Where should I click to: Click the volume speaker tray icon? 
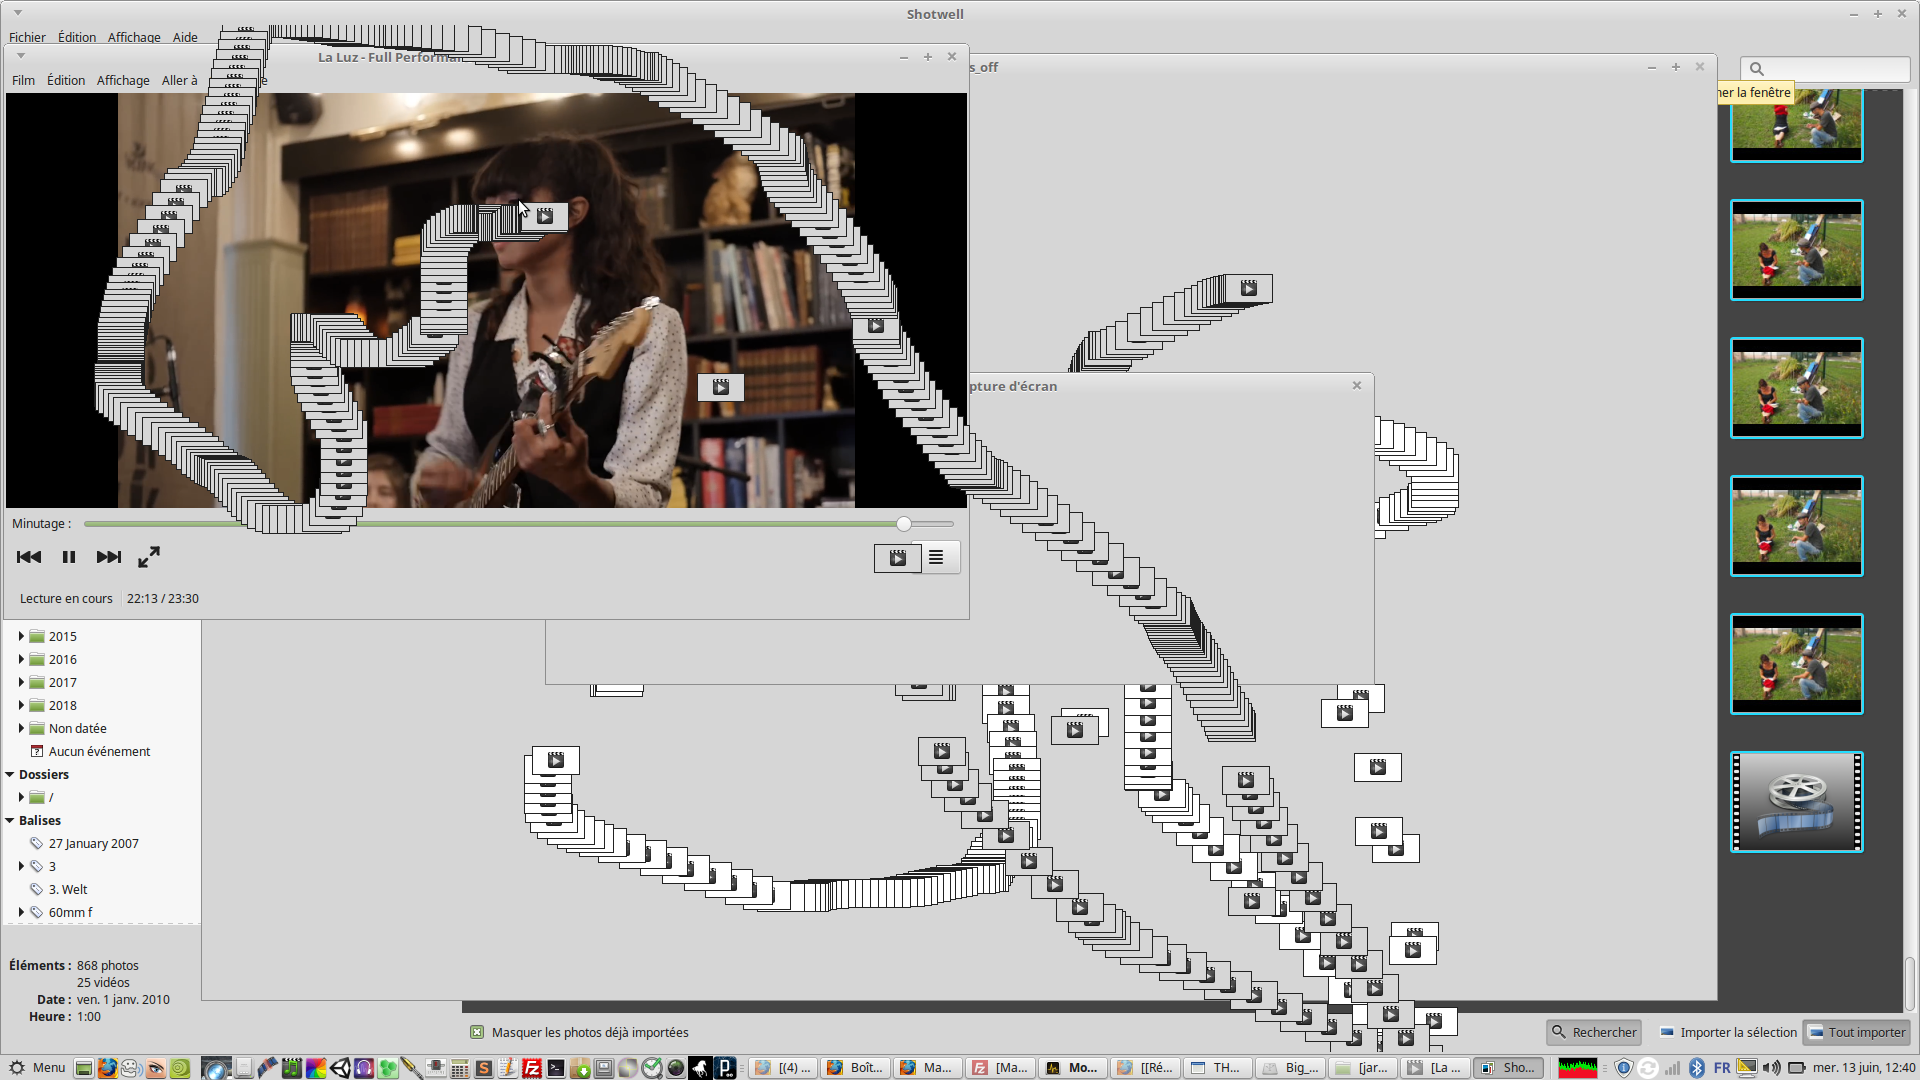(x=1771, y=1068)
